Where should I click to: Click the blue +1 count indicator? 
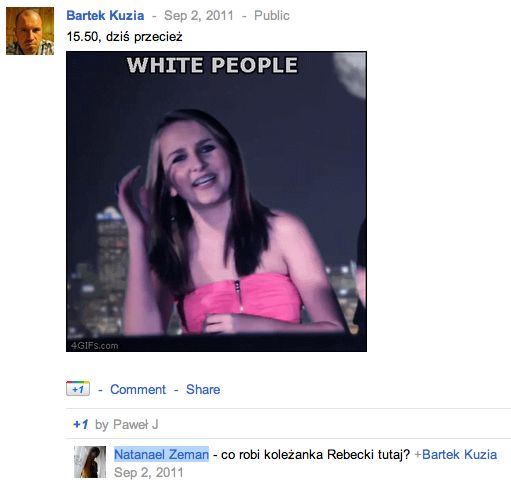click(x=81, y=424)
